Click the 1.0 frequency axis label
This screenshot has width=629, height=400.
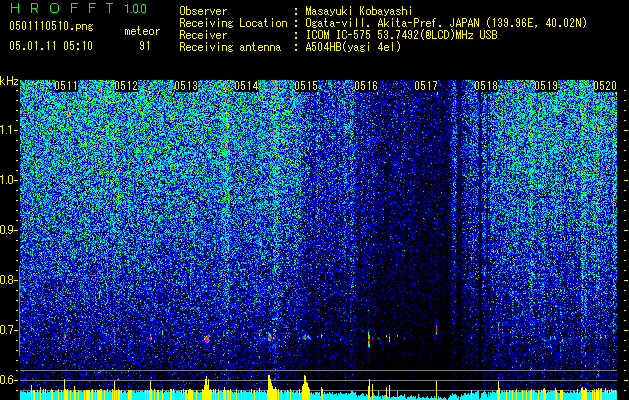tap(8, 180)
